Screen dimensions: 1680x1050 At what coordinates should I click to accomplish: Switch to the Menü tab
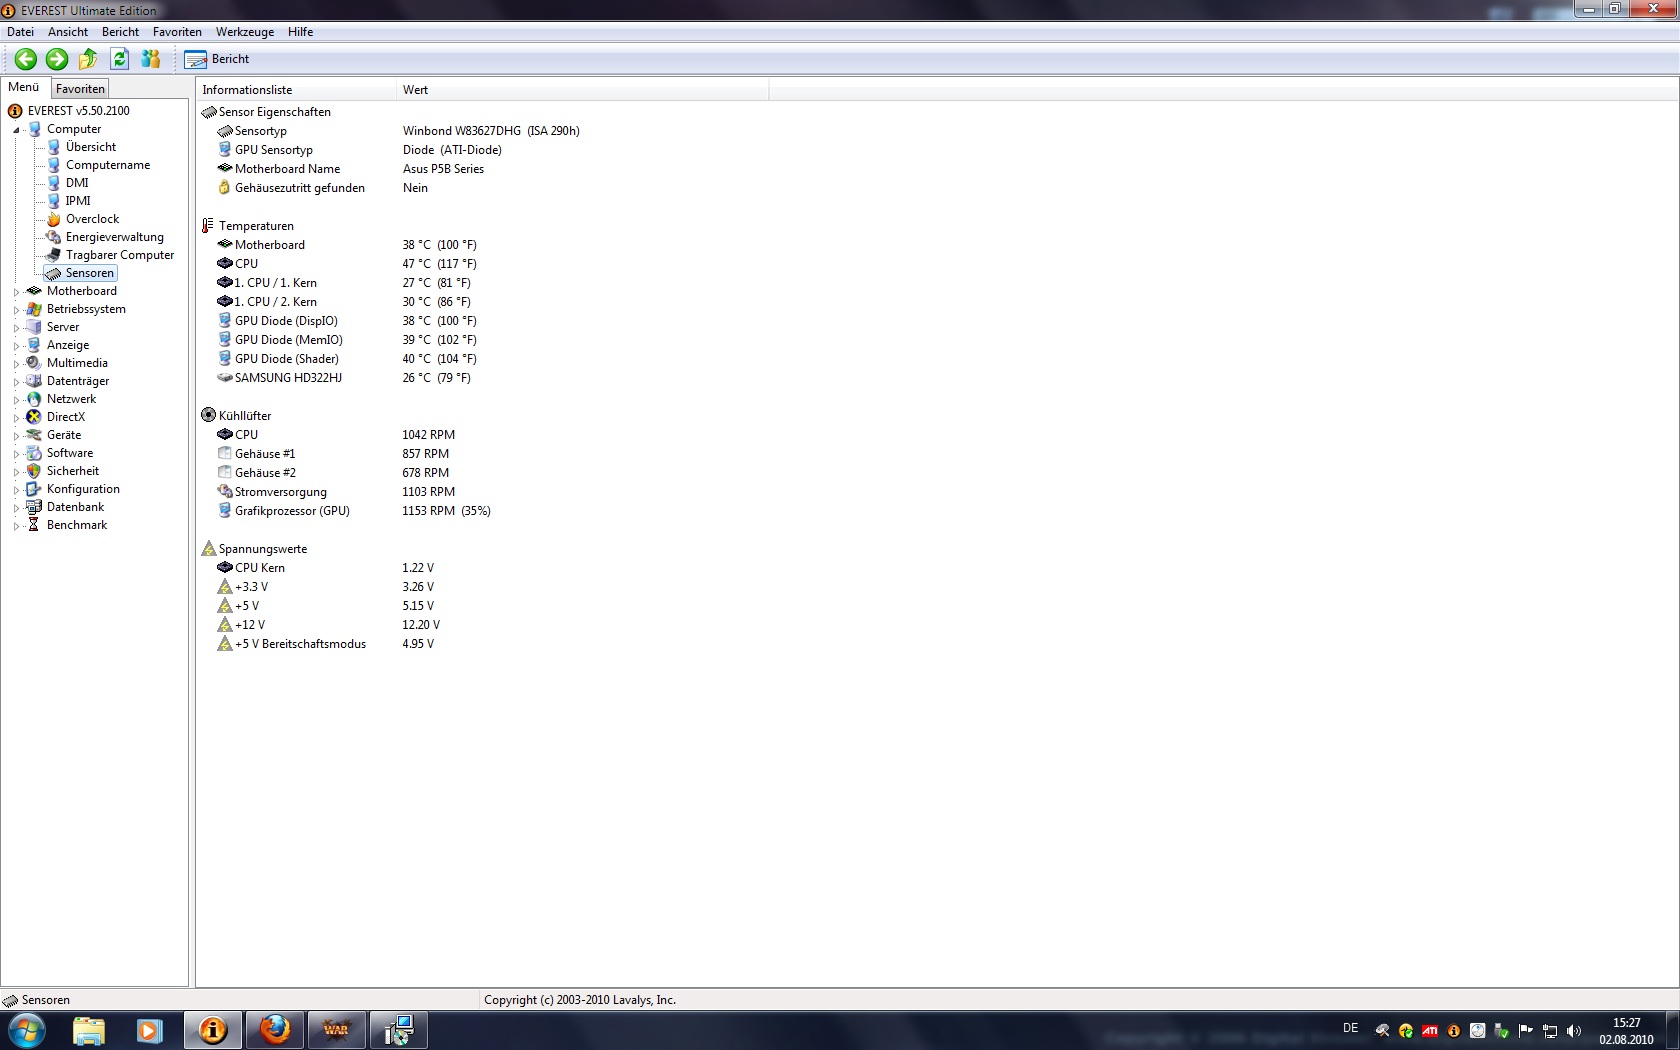coord(24,87)
